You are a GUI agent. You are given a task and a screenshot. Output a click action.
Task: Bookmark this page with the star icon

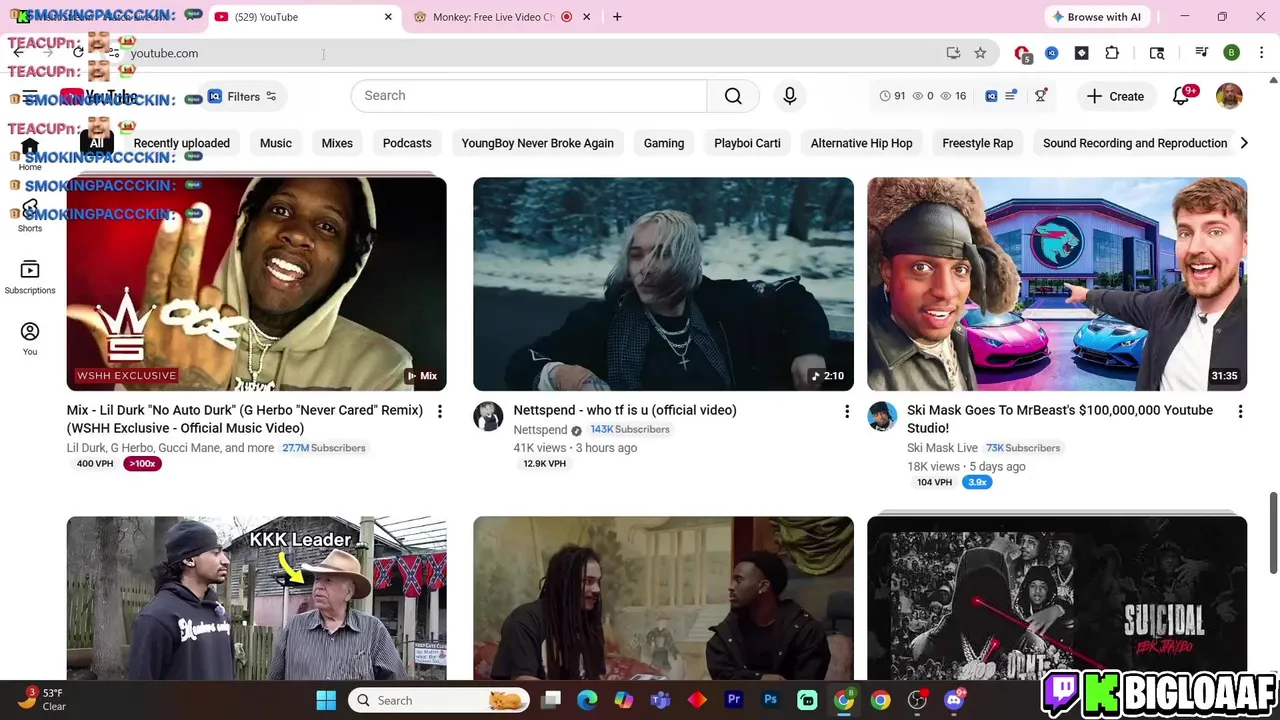(x=980, y=53)
